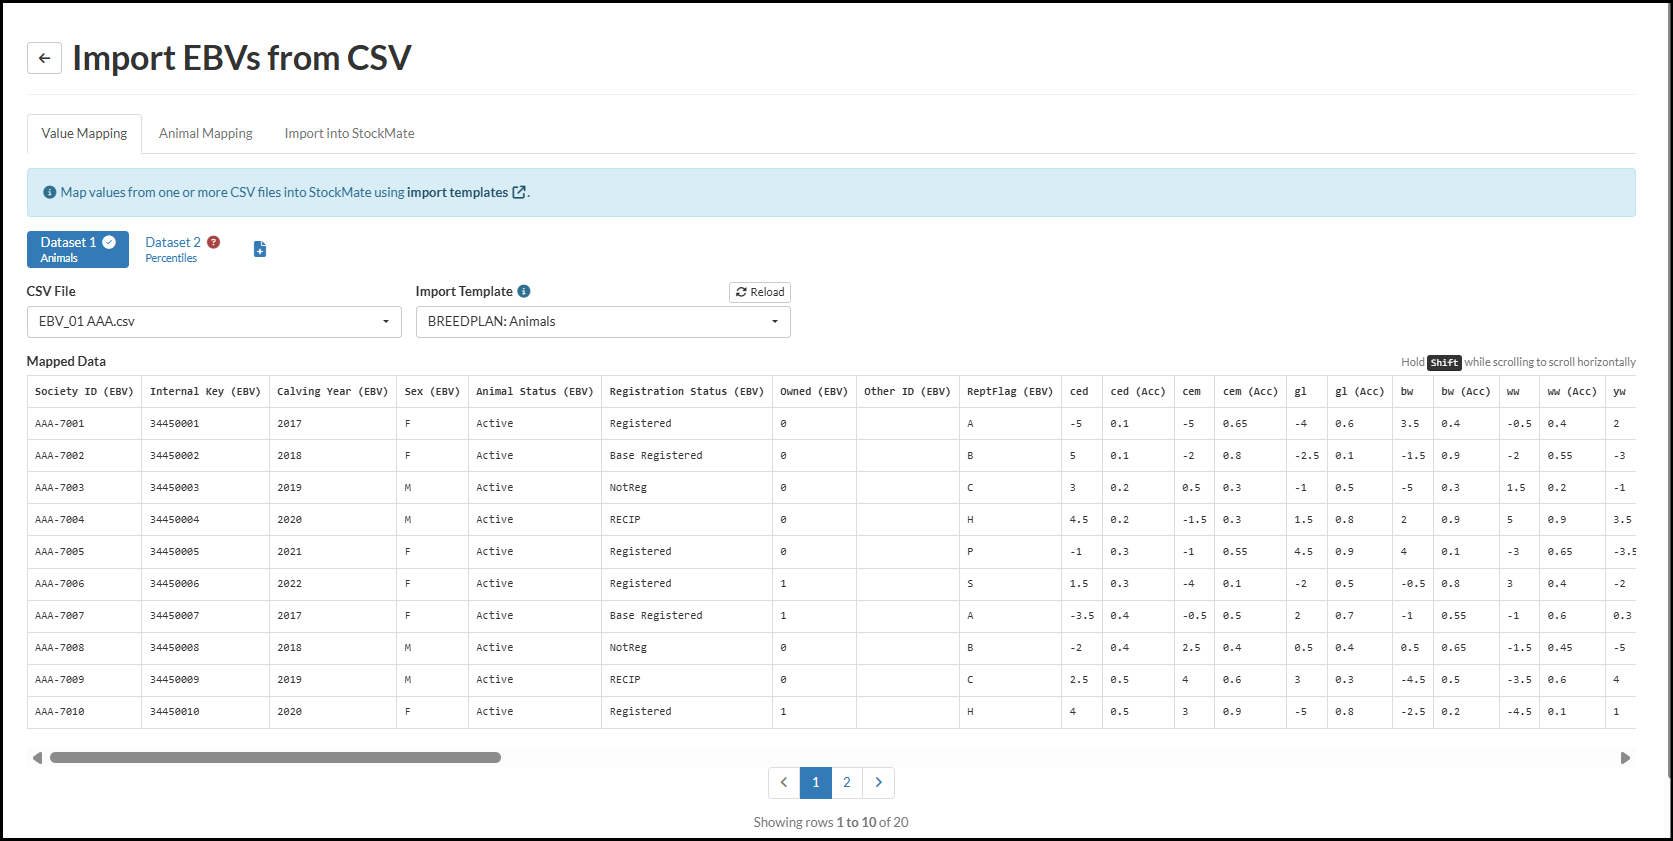1673x841 pixels.
Task: Select Dataset 2 Percentiles
Action: [173, 249]
